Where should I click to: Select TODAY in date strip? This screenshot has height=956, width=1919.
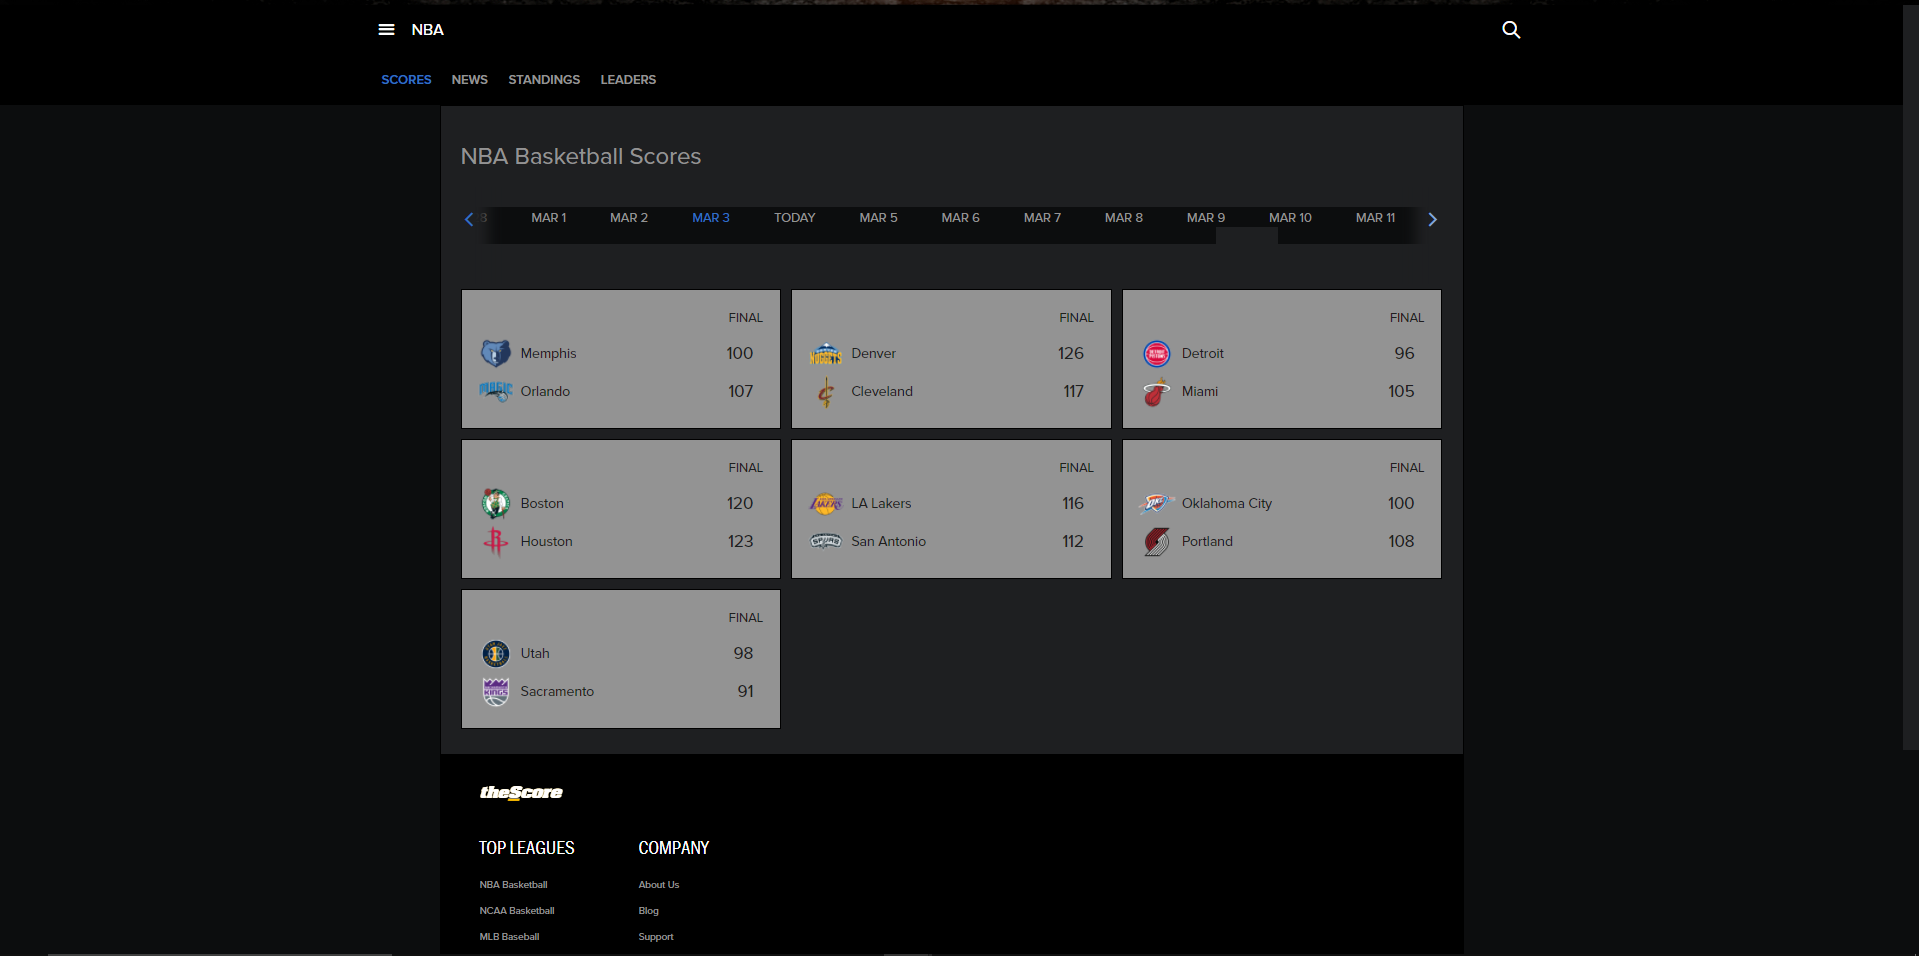(x=795, y=218)
